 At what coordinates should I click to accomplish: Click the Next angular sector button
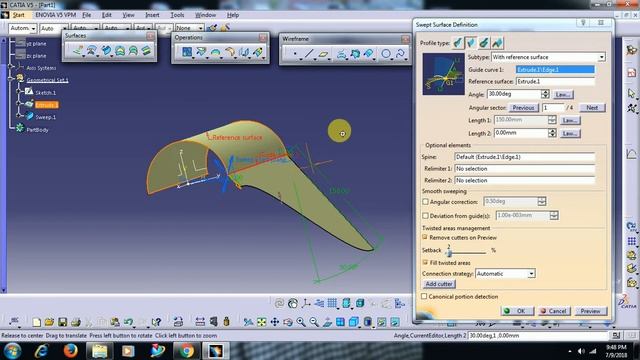coord(592,108)
